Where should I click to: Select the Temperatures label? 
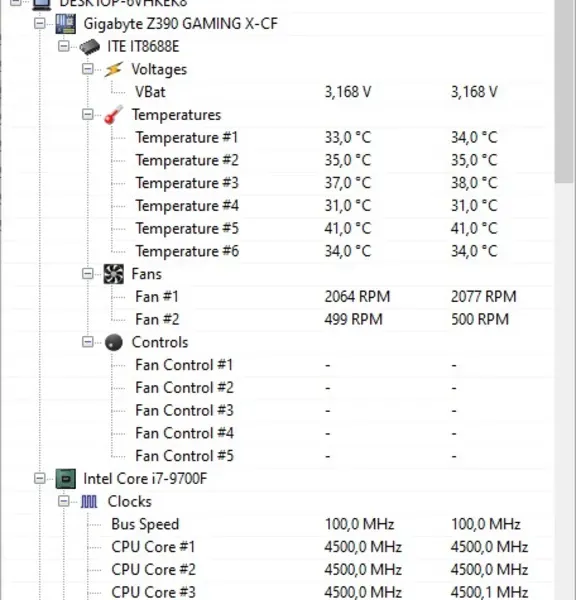point(176,115)
